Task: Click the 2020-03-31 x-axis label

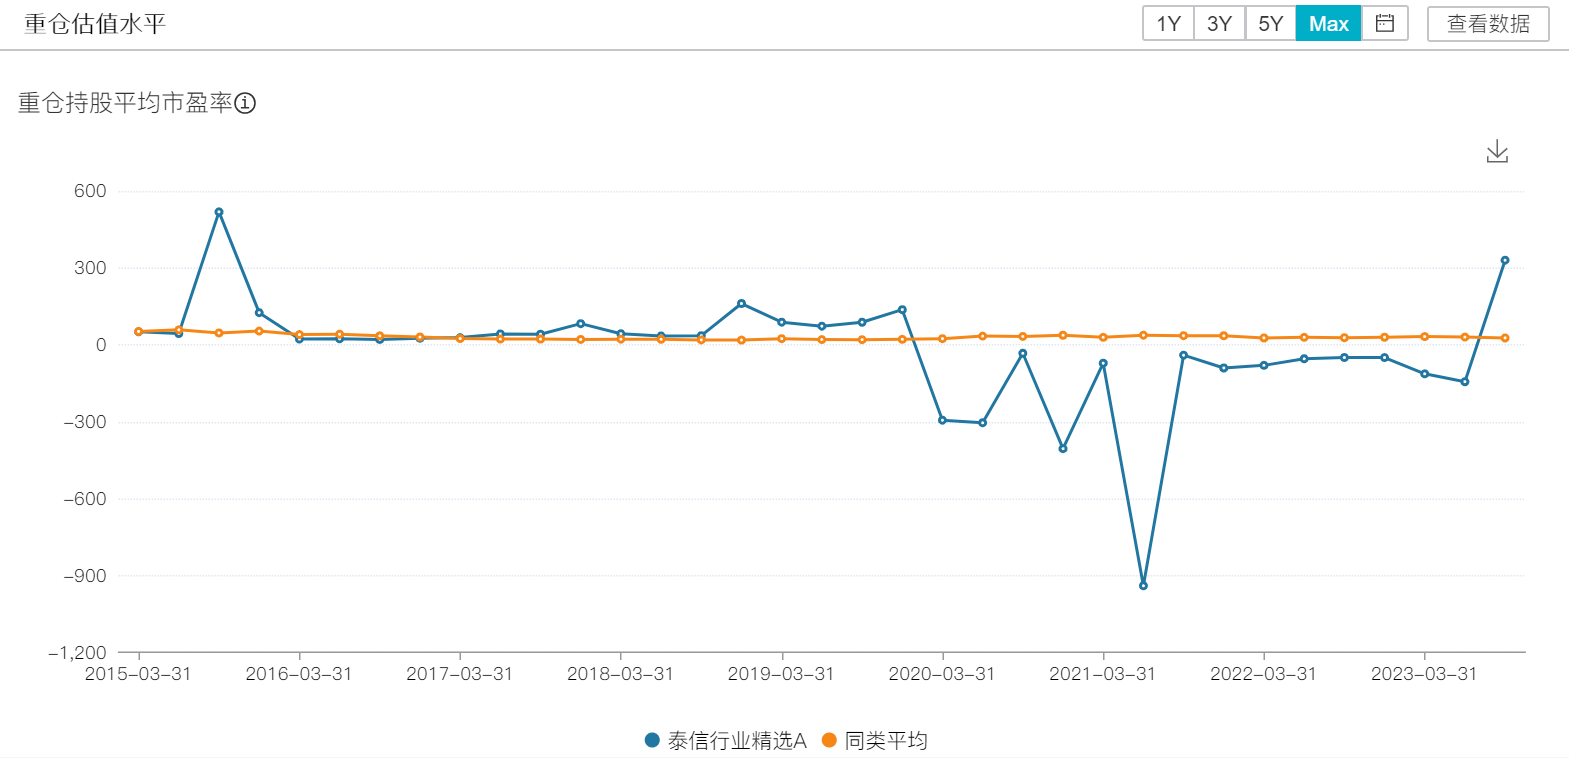Action: (x=942, y=674)
